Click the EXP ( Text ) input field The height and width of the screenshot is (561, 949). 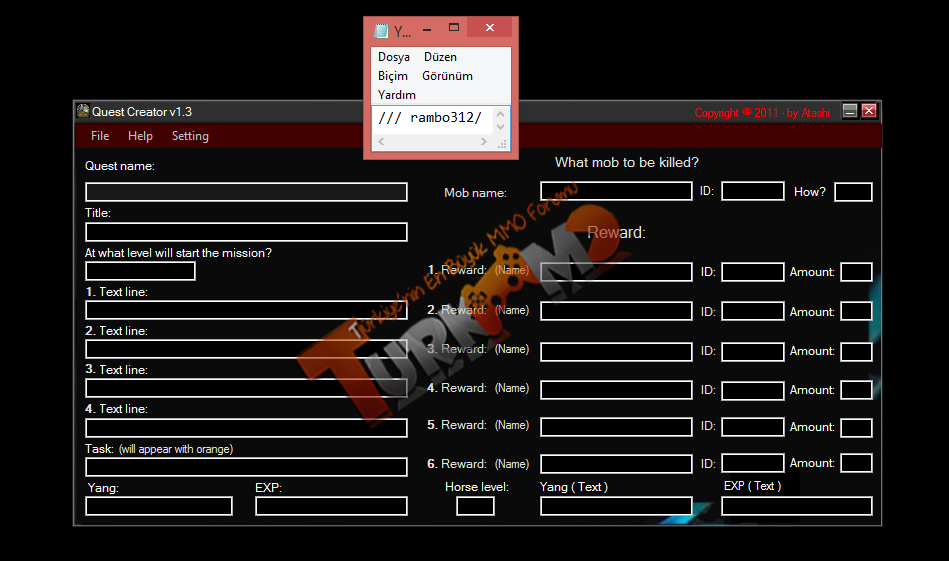click(x=796, y=506)
